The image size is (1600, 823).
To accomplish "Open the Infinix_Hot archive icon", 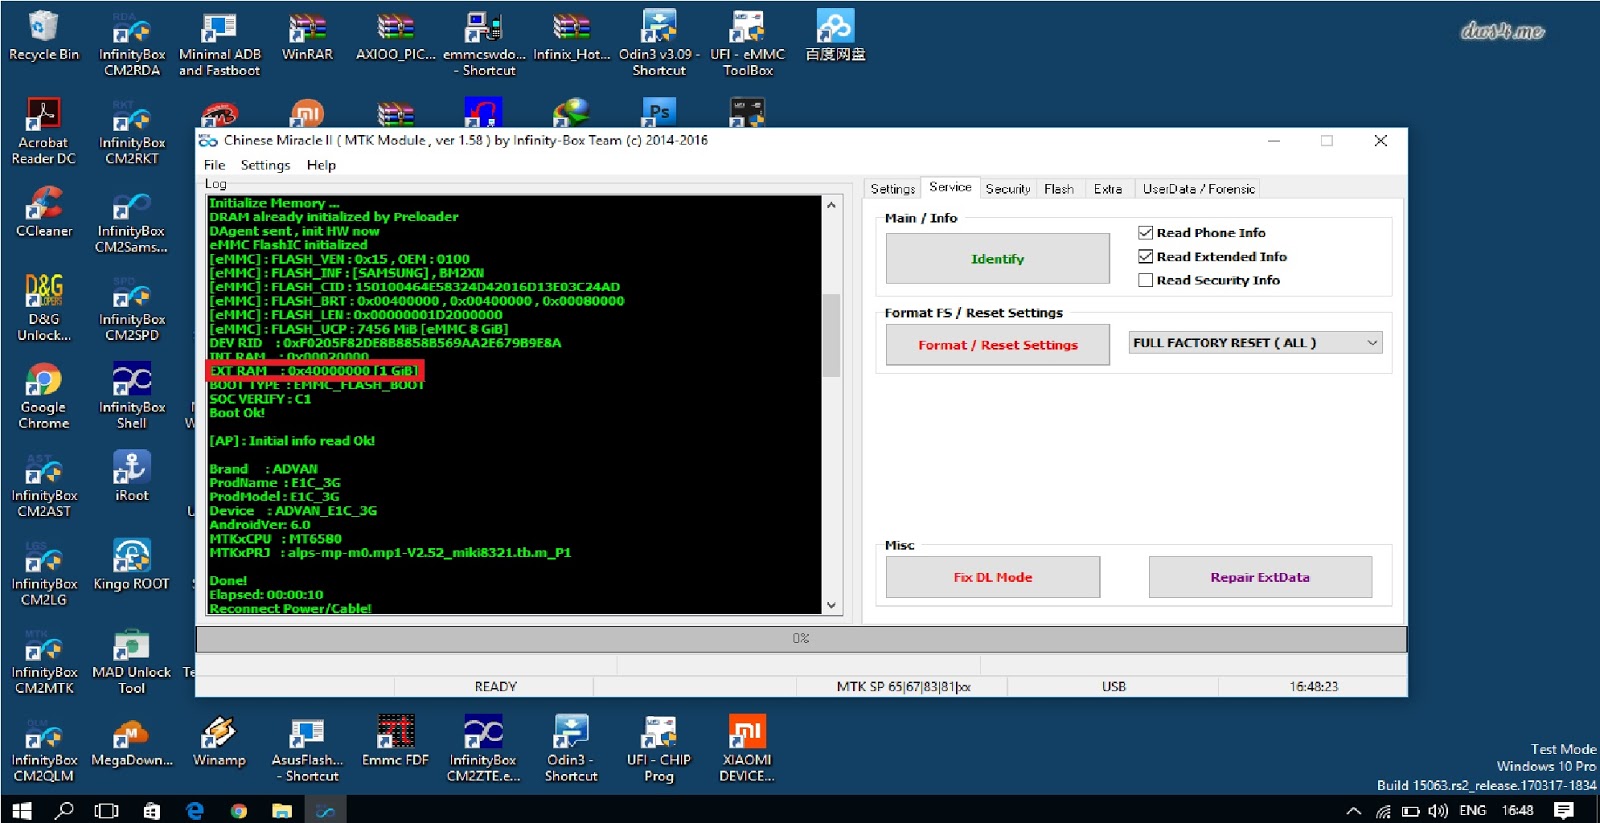I will tap(571, 36).
